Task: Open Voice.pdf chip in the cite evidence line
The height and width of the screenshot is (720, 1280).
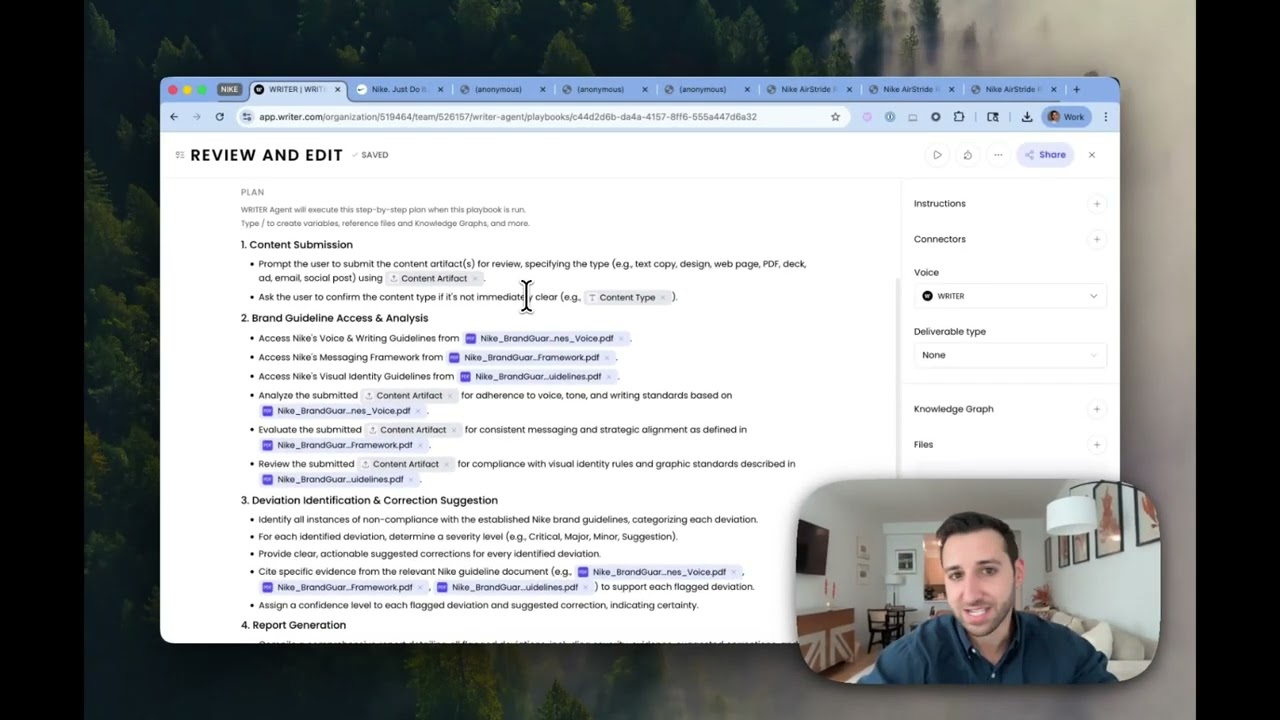Action: (x=657, y=572)
